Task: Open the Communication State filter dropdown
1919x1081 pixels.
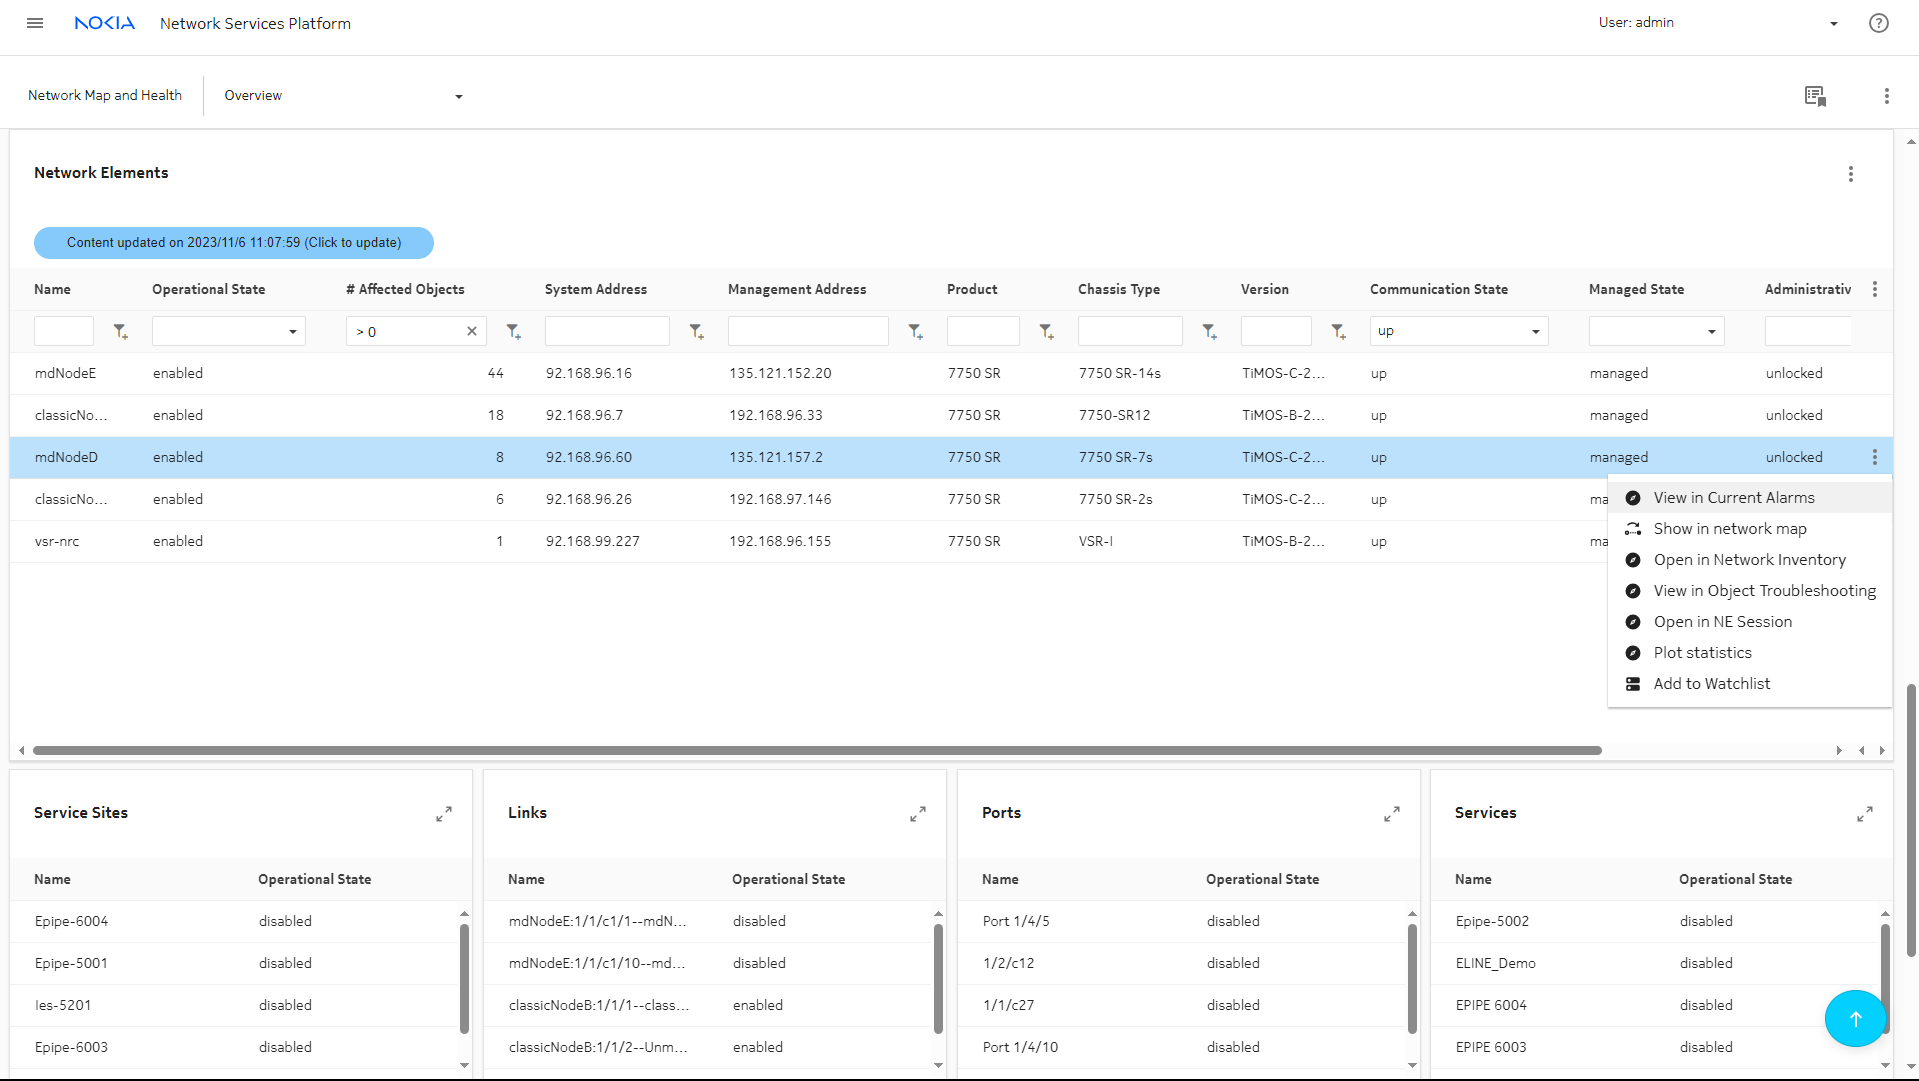Action: (x=1458, y=331)
